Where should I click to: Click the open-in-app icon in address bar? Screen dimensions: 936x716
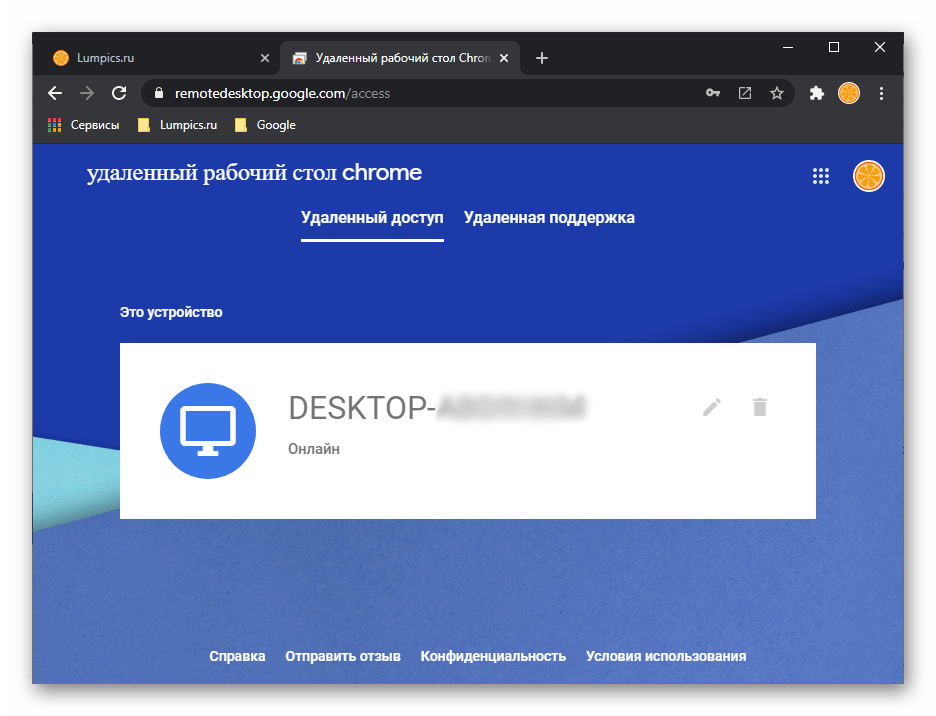pyautogui.click(x=745, y=93)
